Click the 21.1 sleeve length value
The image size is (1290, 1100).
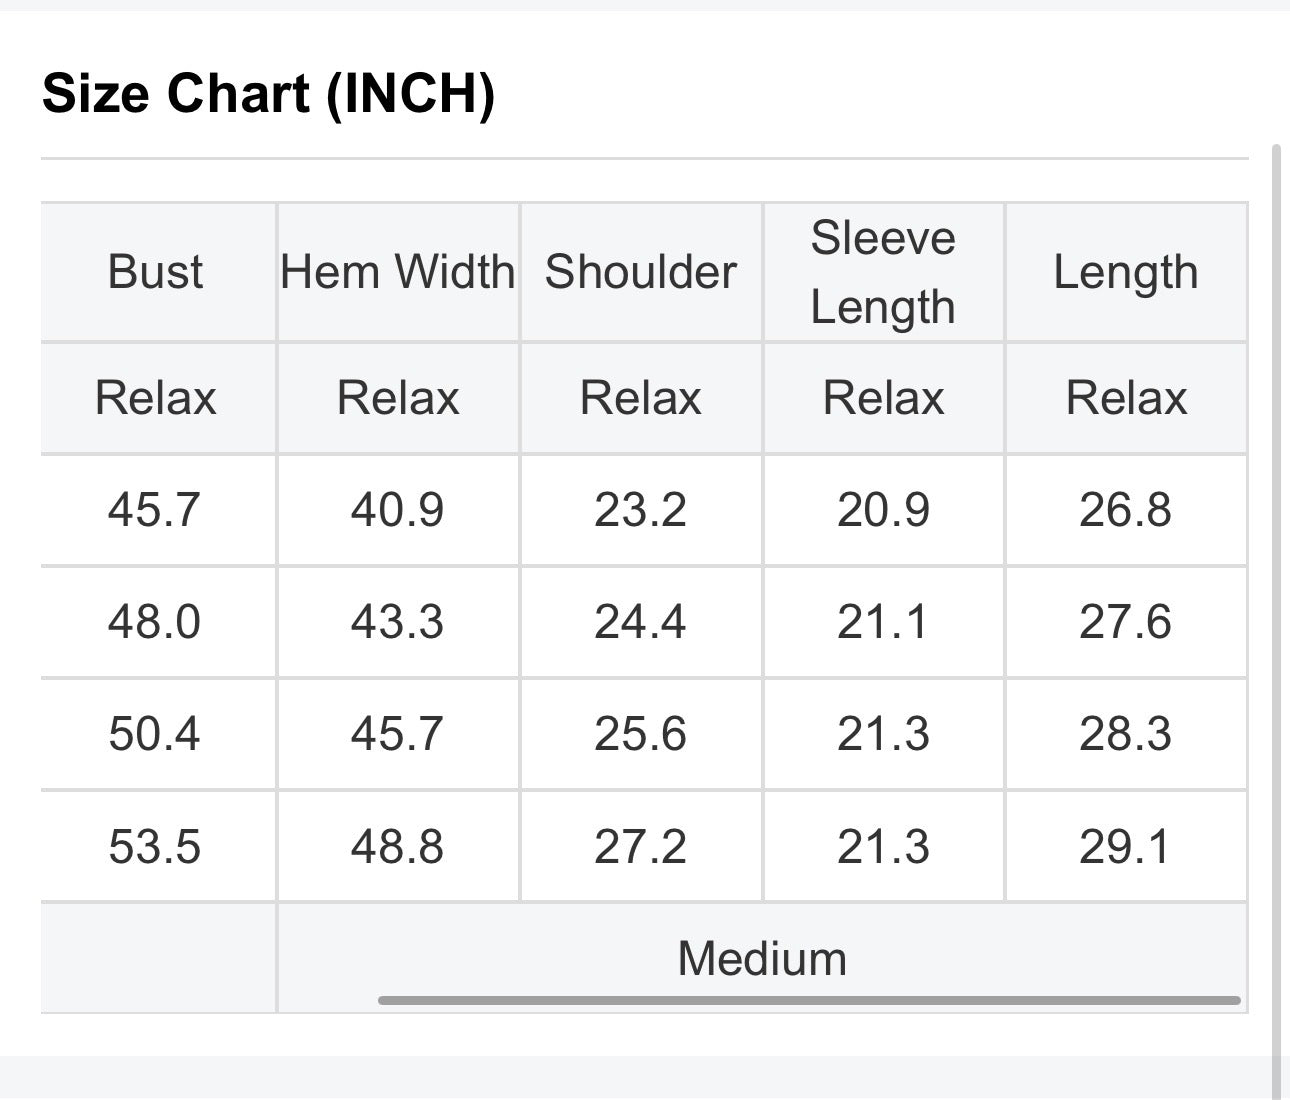click(883, 622)
